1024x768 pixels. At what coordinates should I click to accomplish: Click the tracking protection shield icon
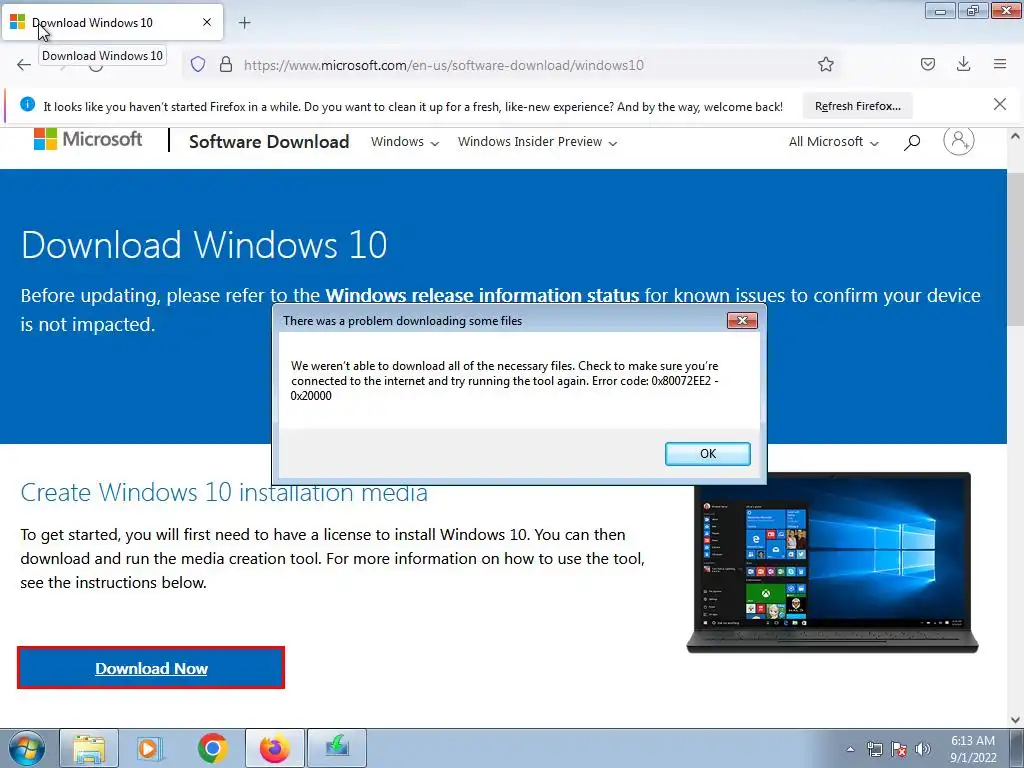198,64
